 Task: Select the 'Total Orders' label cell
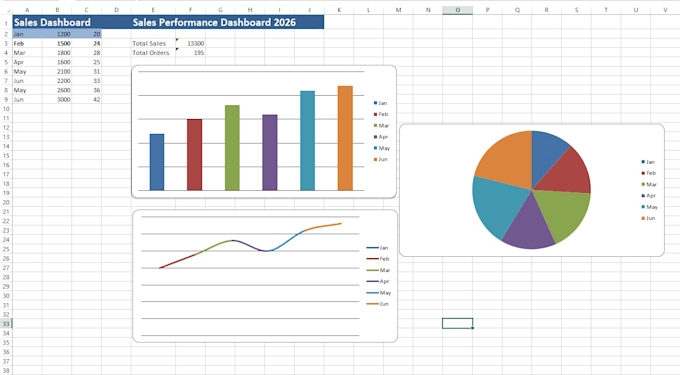pos(153,52)
